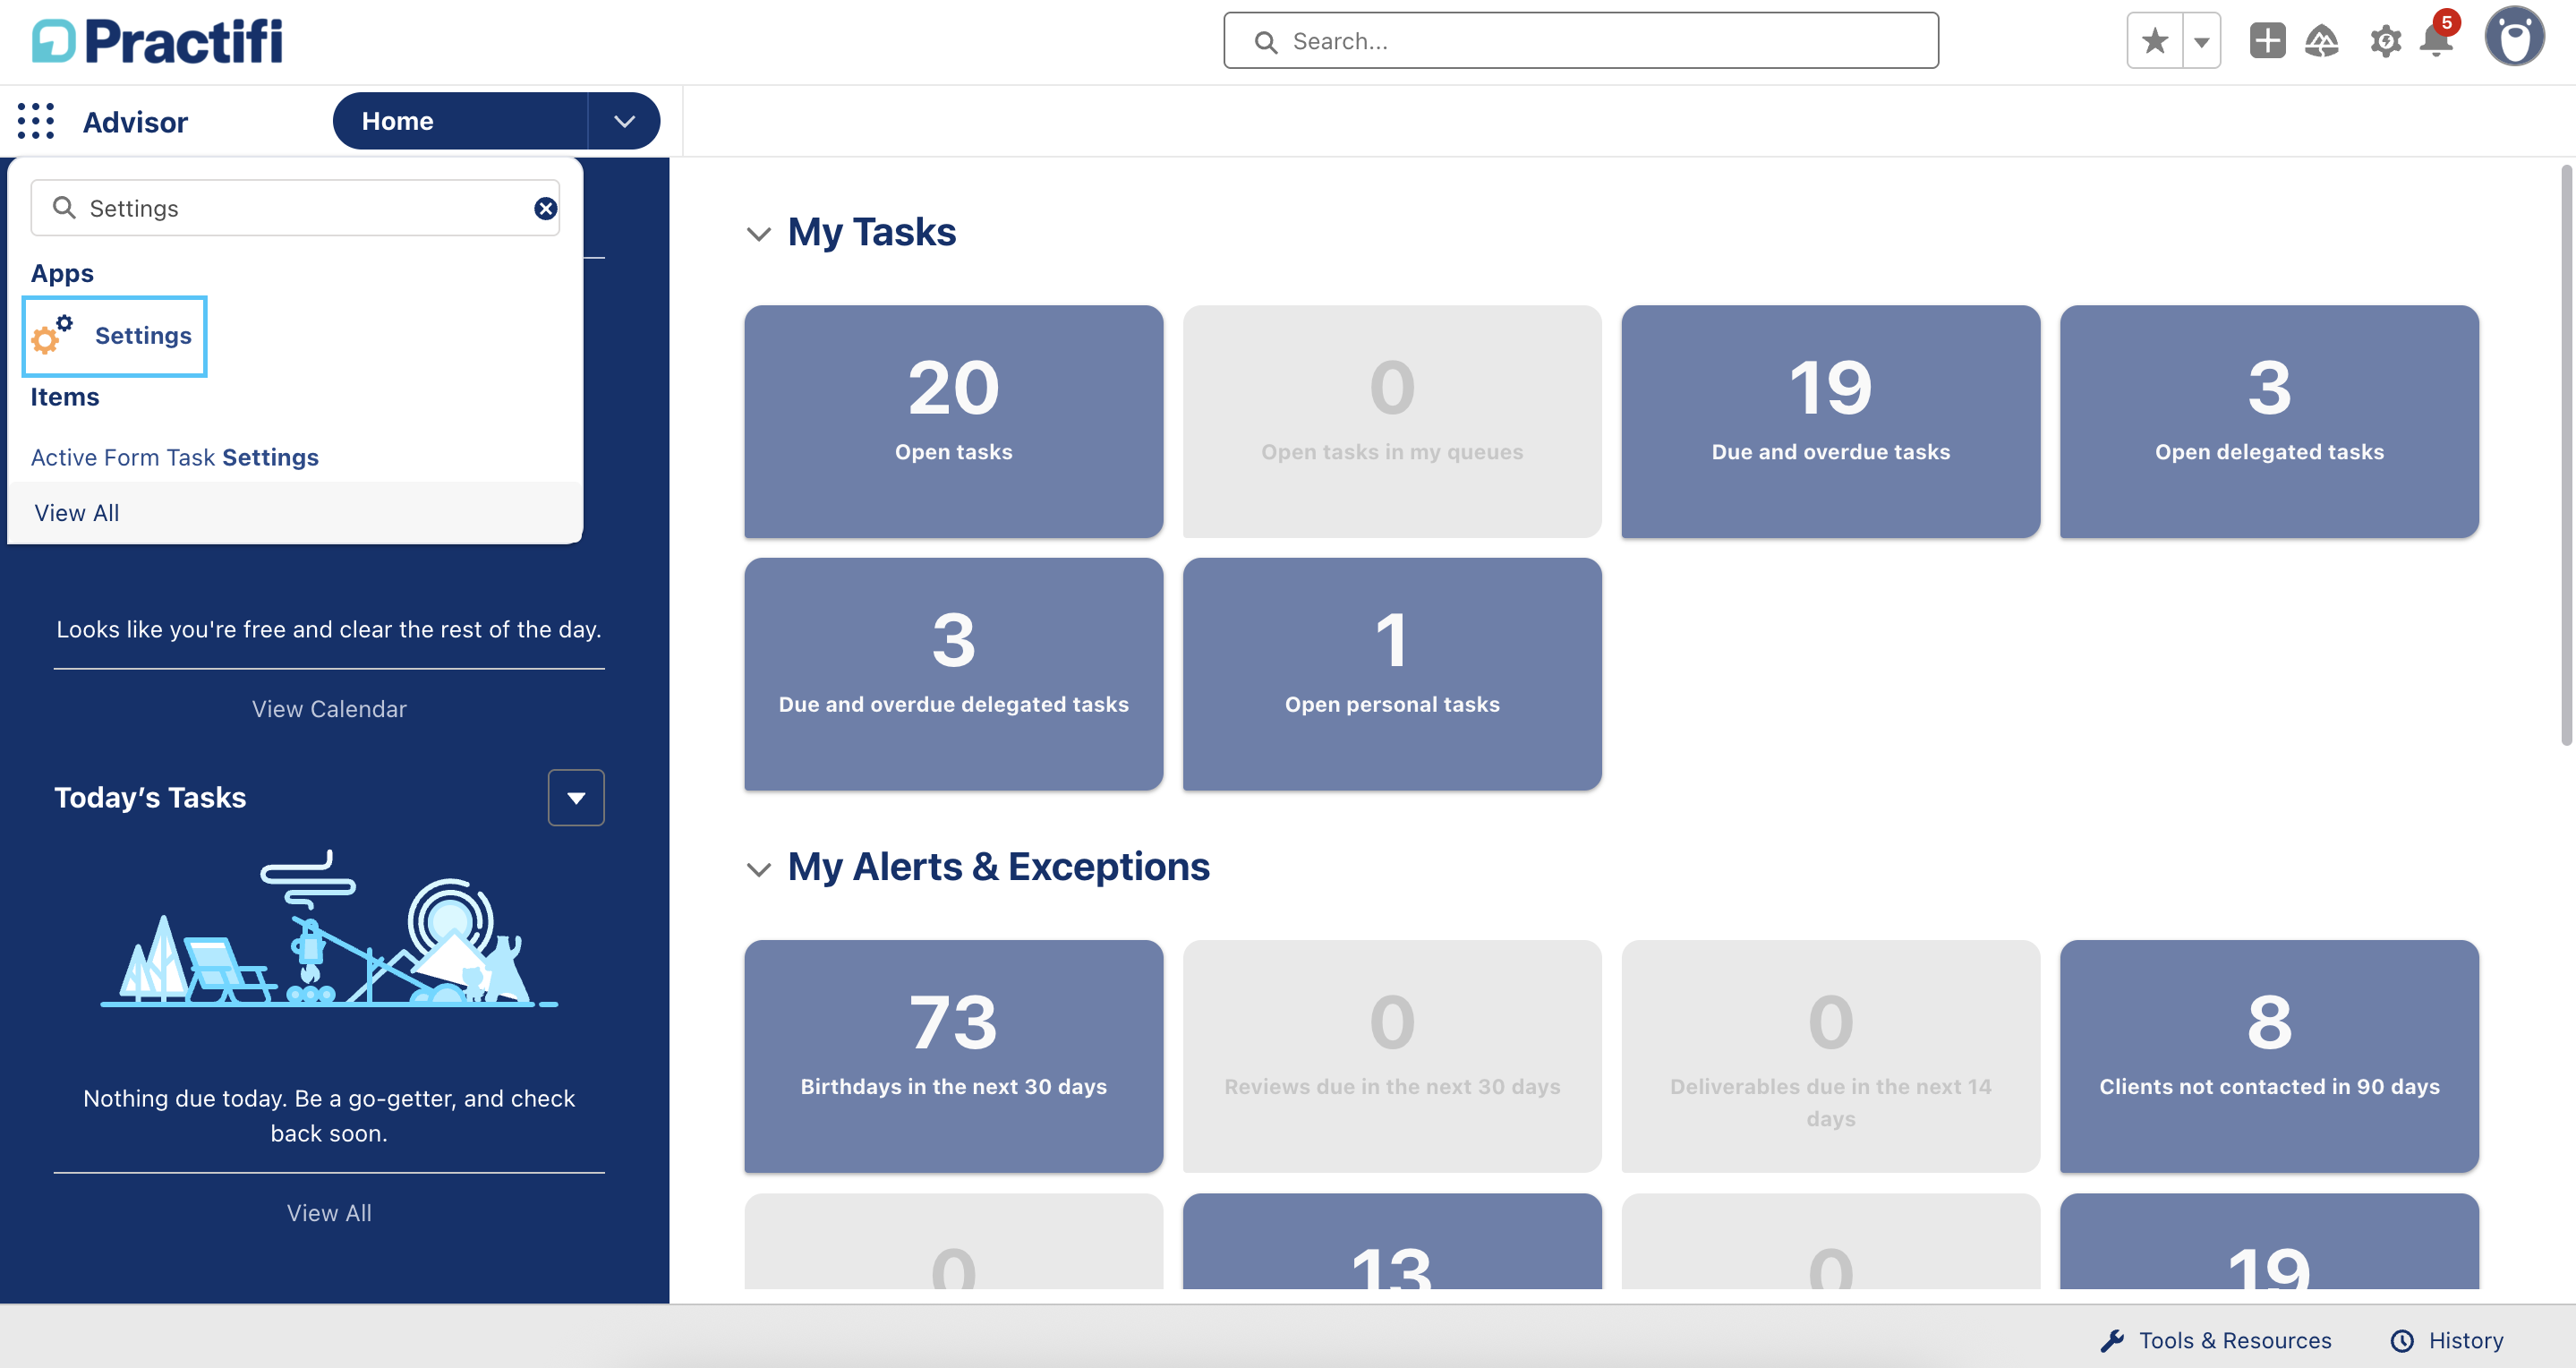Open Today's Tasks filter dropdown
This screenshot has height=1368, width=2576.
tap(576, 797)
